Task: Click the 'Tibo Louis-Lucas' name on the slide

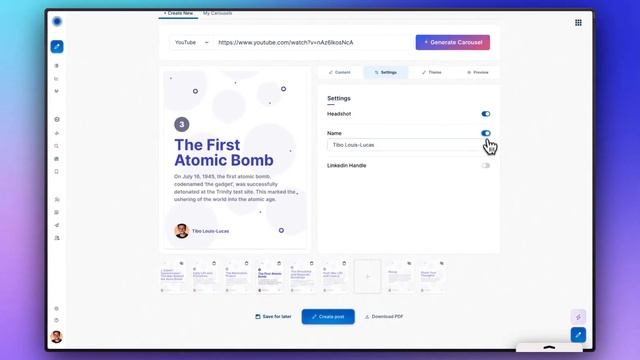Action: (211, 231)
